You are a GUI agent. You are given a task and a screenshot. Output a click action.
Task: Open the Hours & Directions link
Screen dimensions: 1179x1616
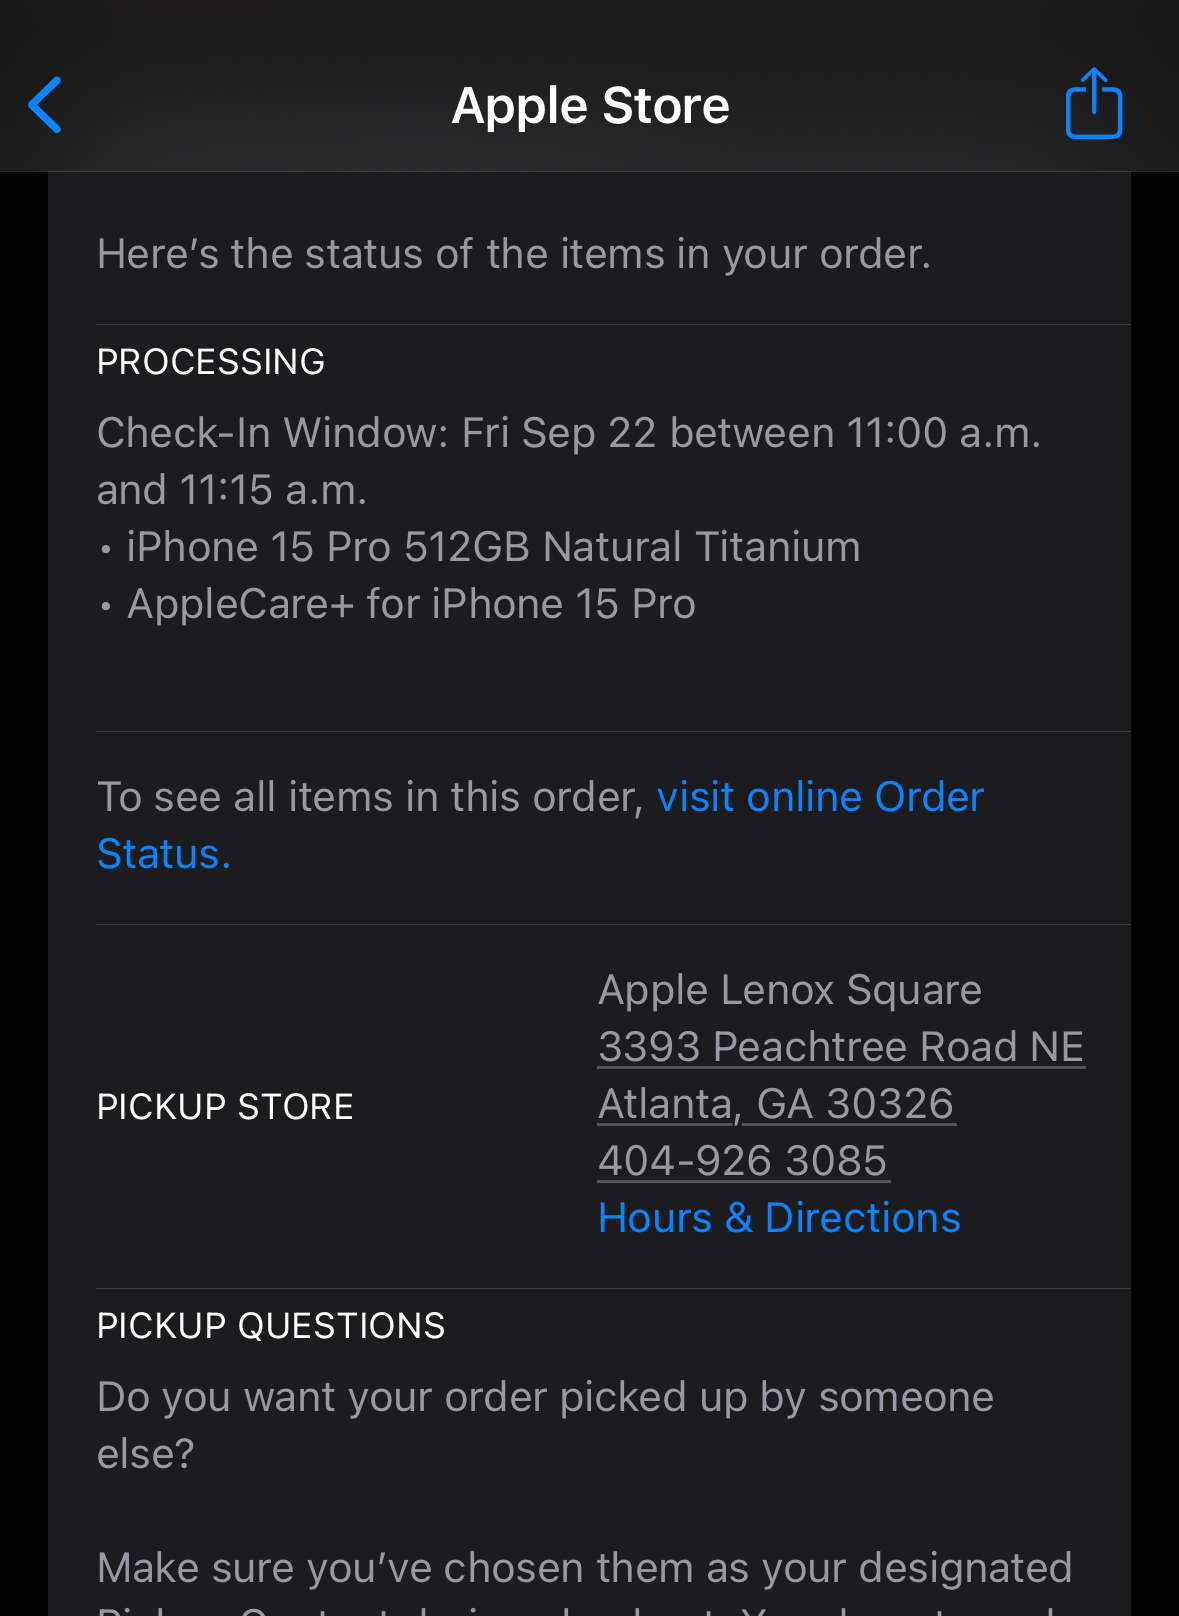click(778, 1218)
